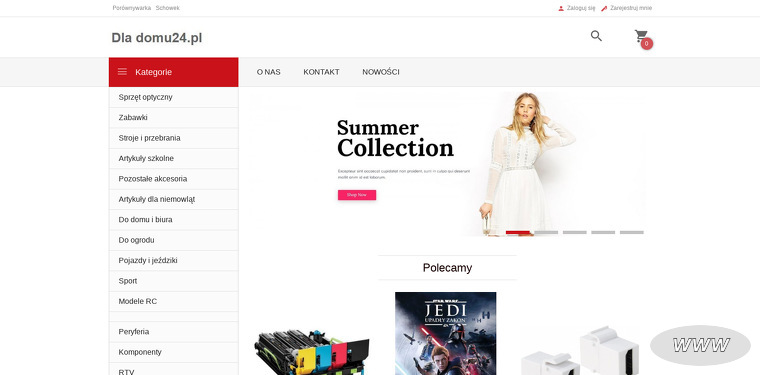Select Do domu i biura category
760x375 pixels.
coord(174,219)
